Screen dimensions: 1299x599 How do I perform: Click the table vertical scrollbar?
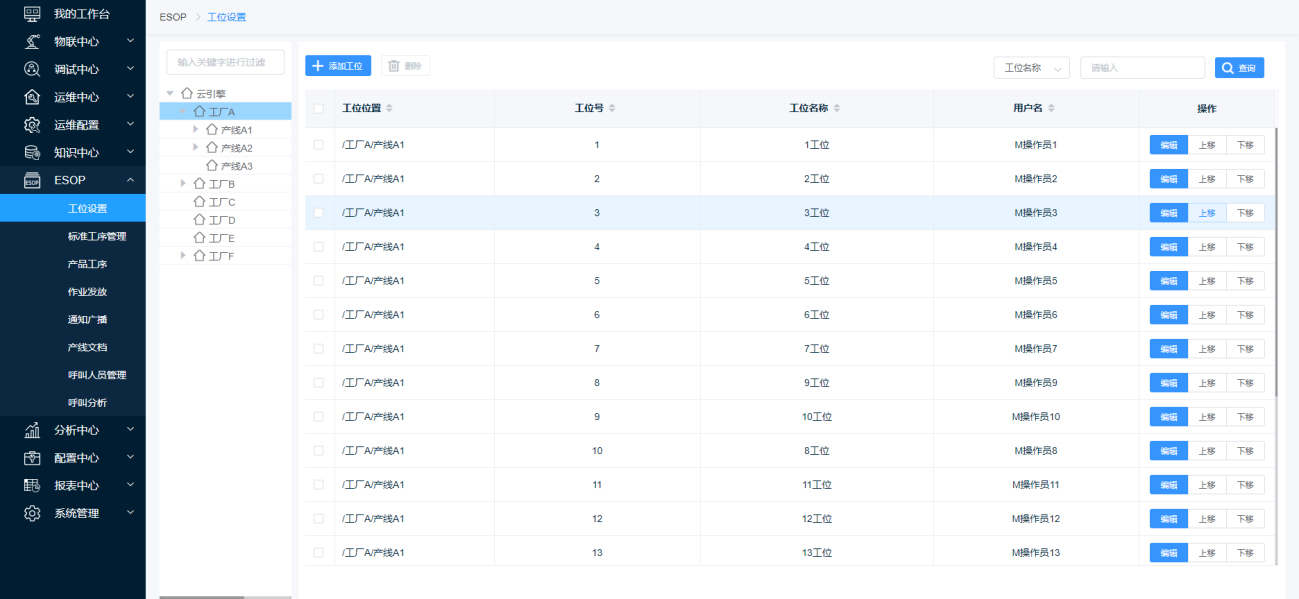pos(1275,262)
